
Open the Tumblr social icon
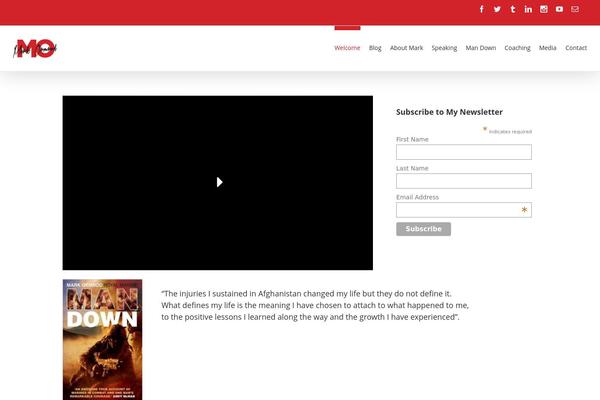[x=513, y=9]
